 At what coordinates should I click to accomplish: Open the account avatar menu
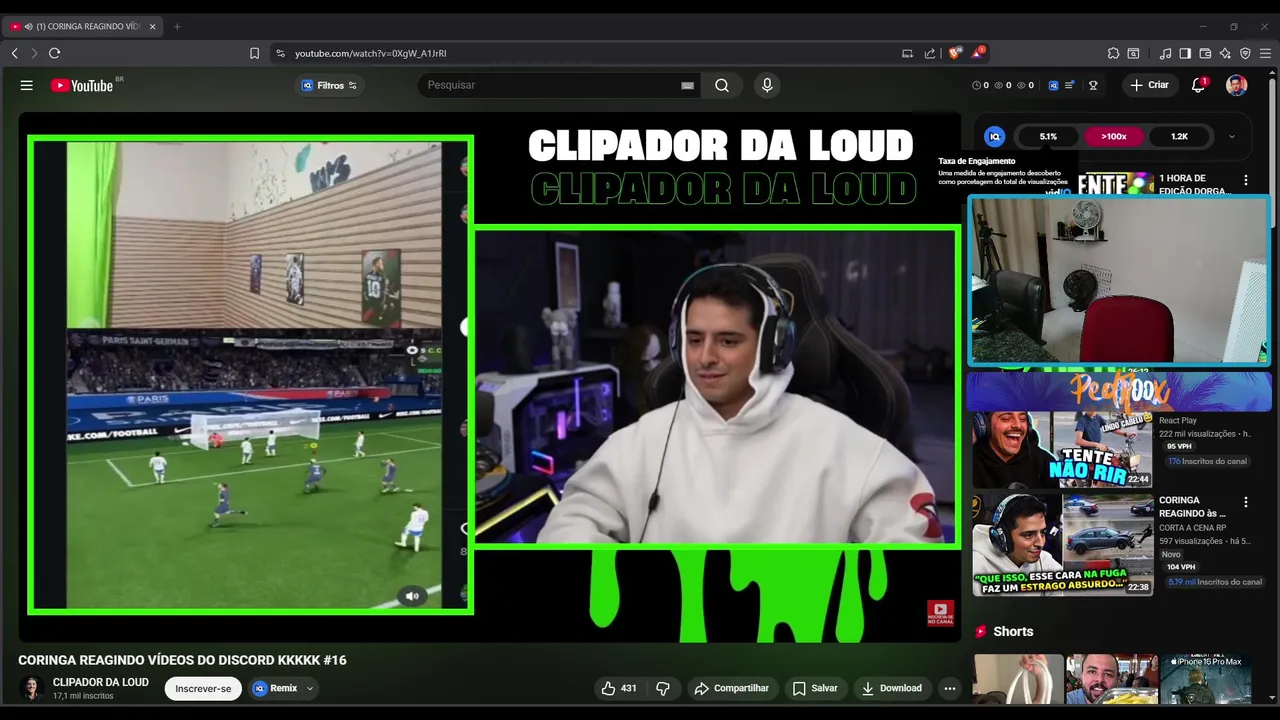coord(1236,85)
